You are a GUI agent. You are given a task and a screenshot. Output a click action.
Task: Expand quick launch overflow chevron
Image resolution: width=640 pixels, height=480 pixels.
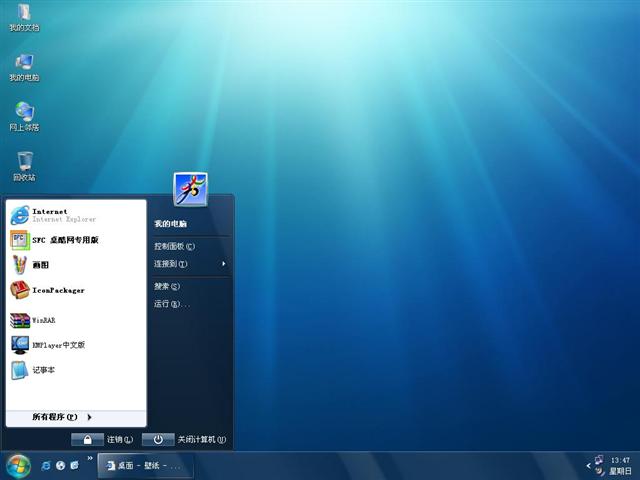(90, 458)
